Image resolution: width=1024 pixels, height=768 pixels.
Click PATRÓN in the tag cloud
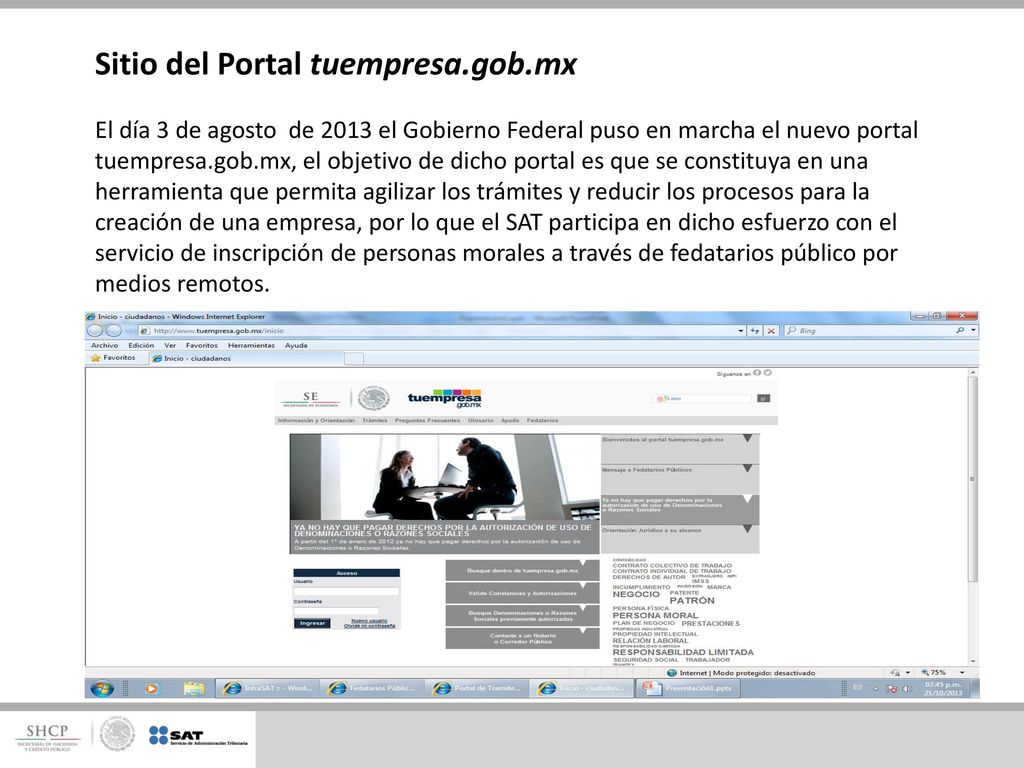tap(692, 600)
